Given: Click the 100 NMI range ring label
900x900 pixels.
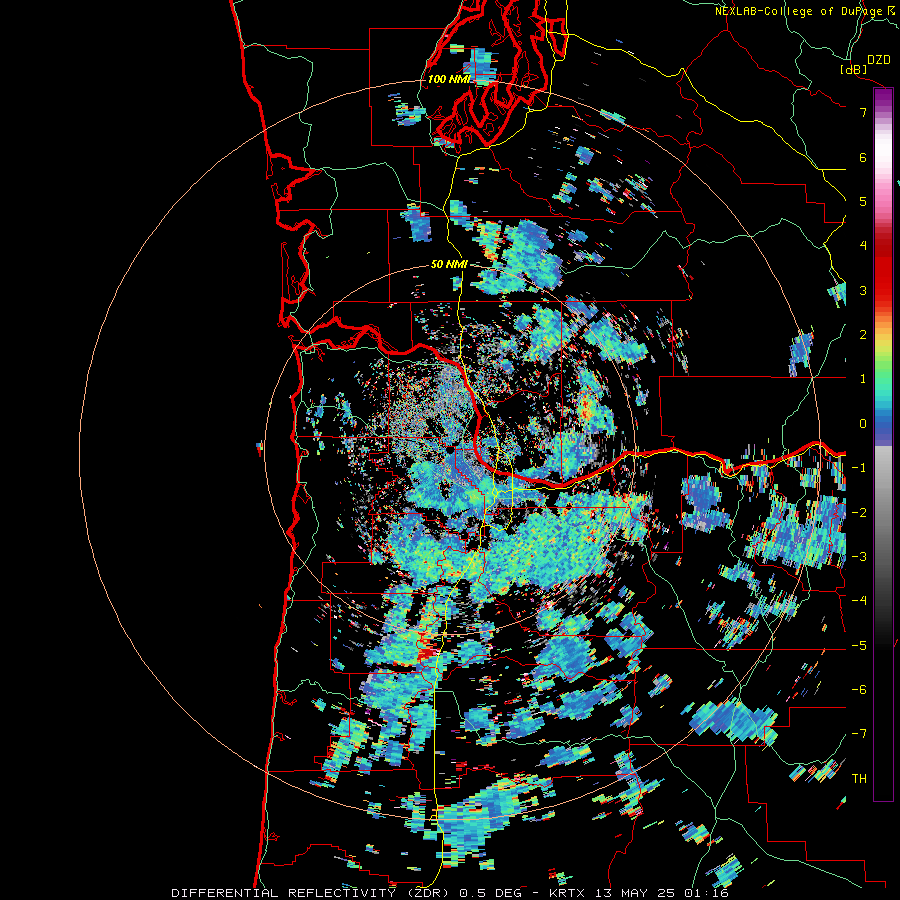Looking at the screenshot, I should pos(449,79).
